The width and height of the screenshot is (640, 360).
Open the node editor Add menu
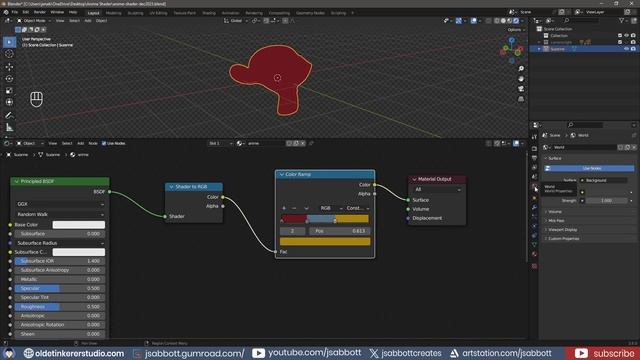tap(80, 143)
